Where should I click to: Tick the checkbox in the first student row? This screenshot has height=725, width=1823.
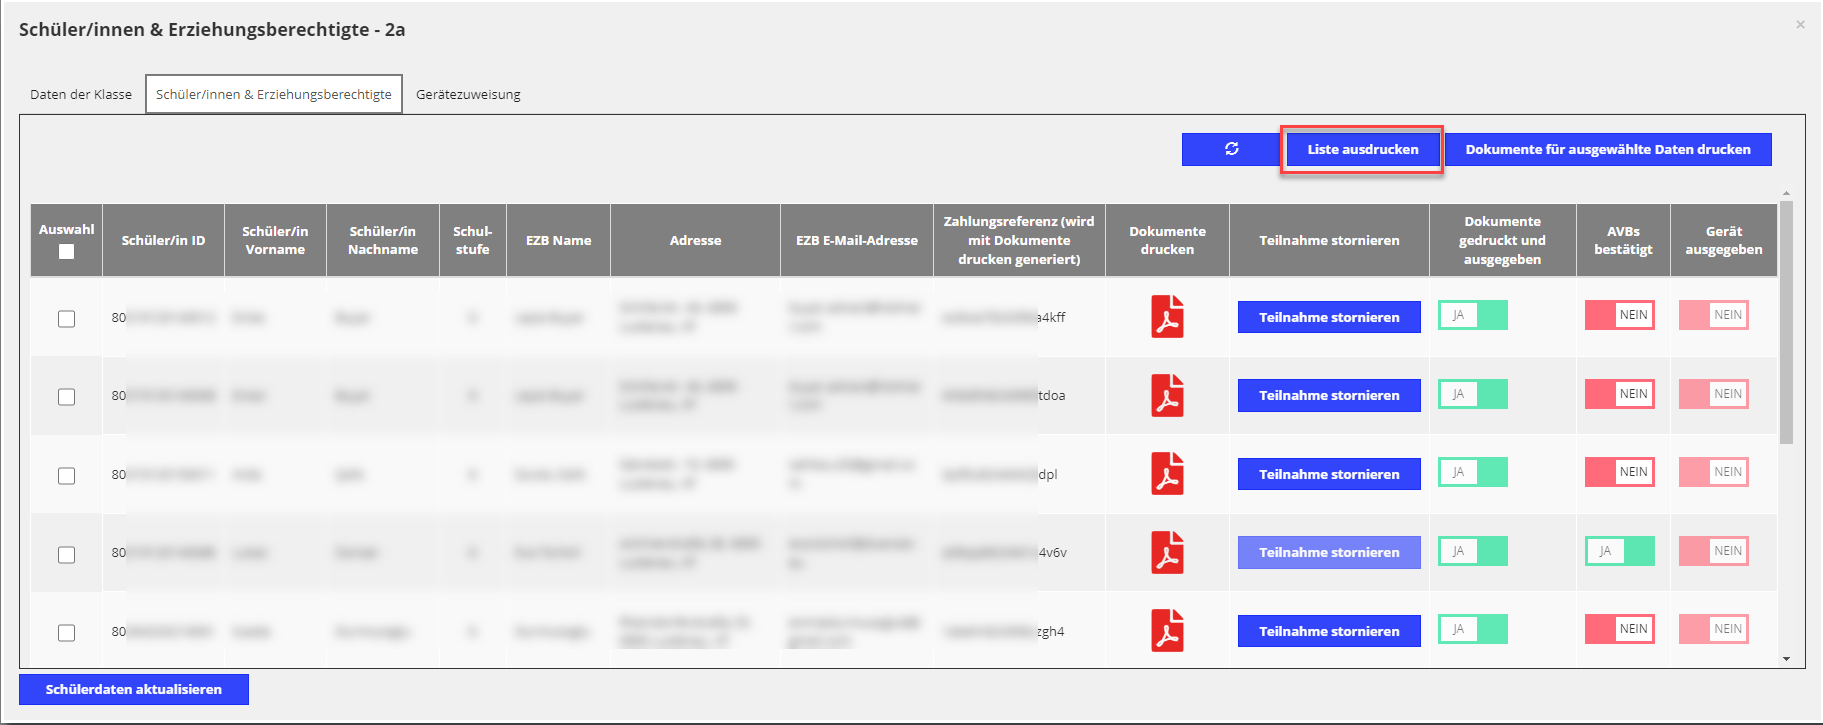[x=66, y=319]
